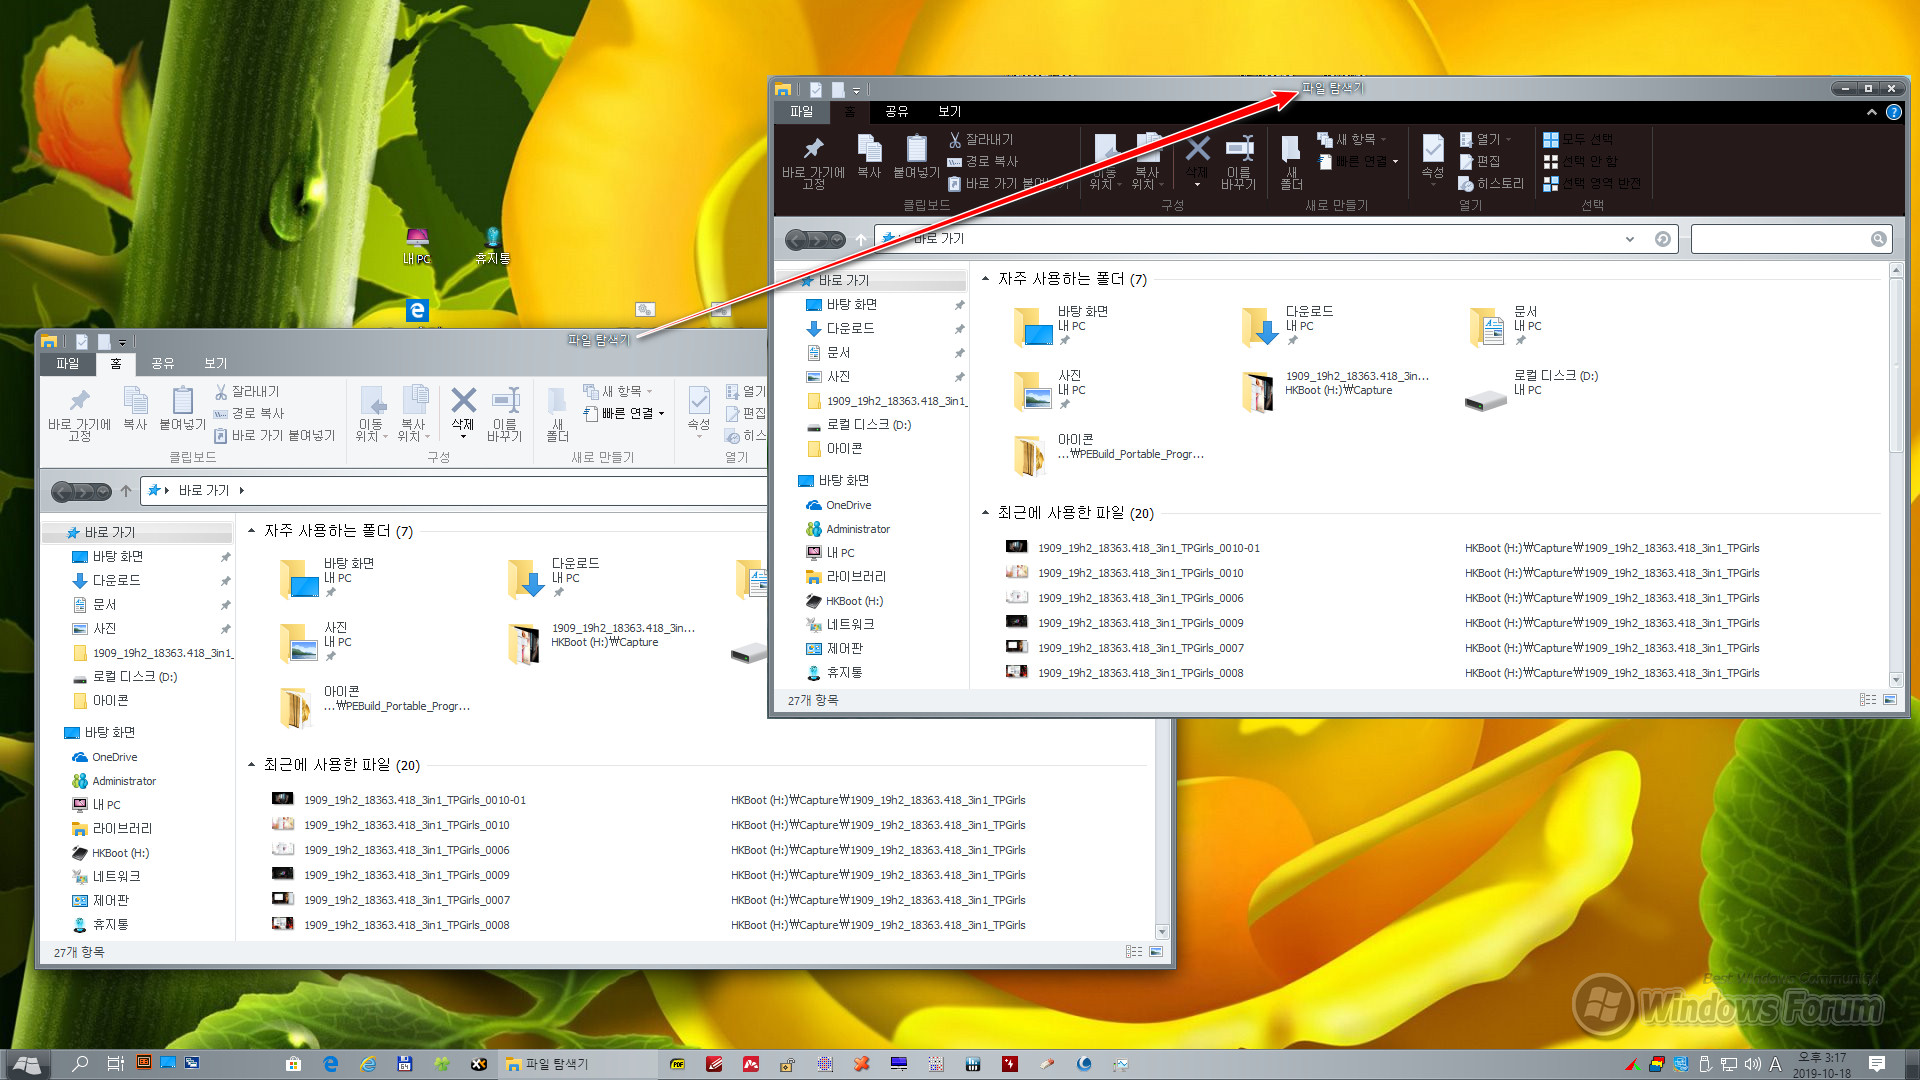The image size is (1920, 1080).
Task: Open the Edge browser from the taskbar
Action: (331, 1064)
